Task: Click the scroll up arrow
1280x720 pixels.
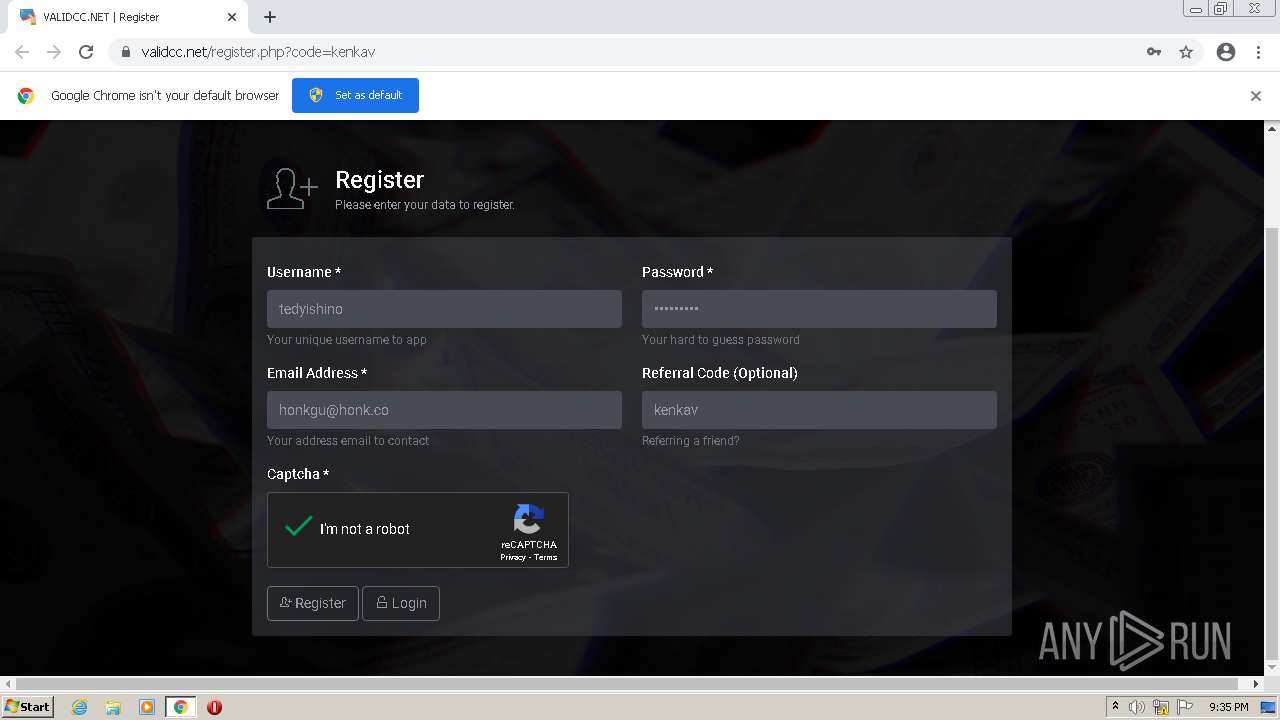Action: click(x=1272, y=128)
